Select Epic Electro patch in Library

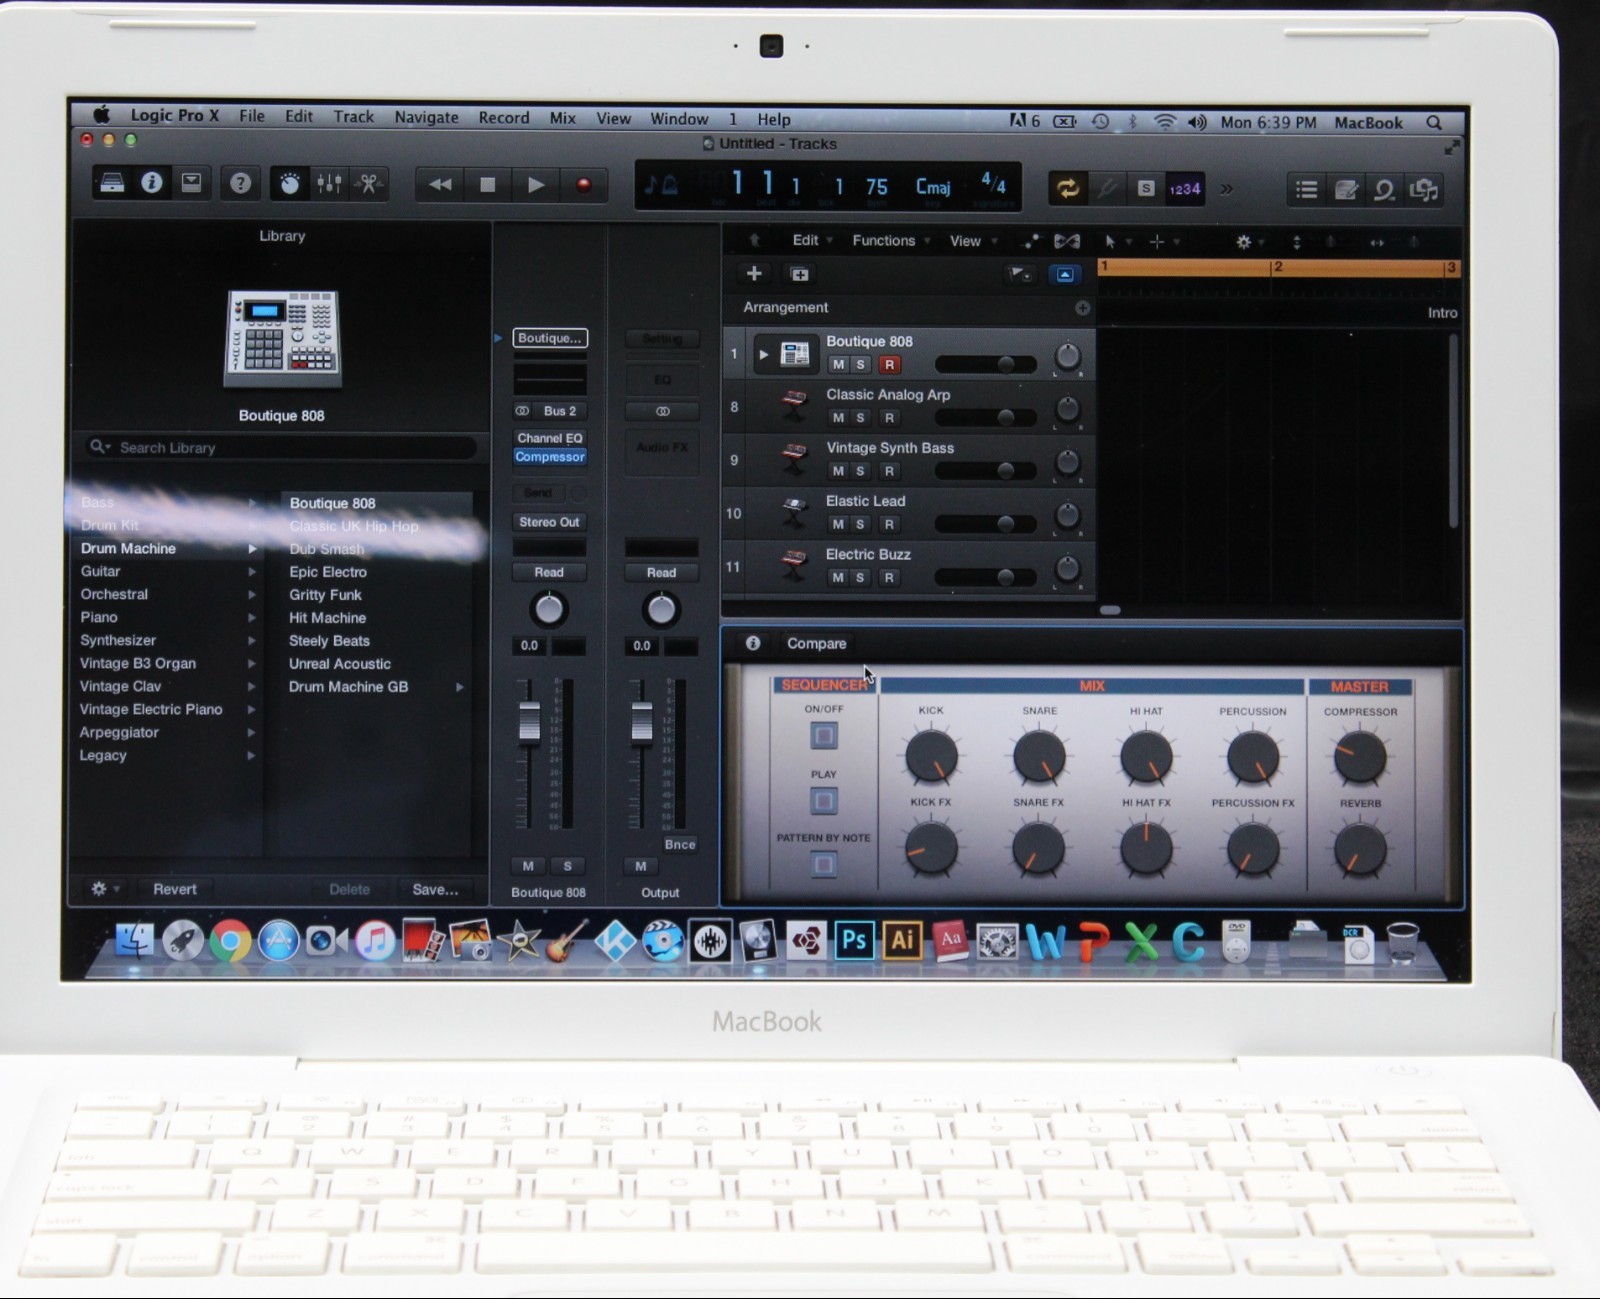click(328, 572)
